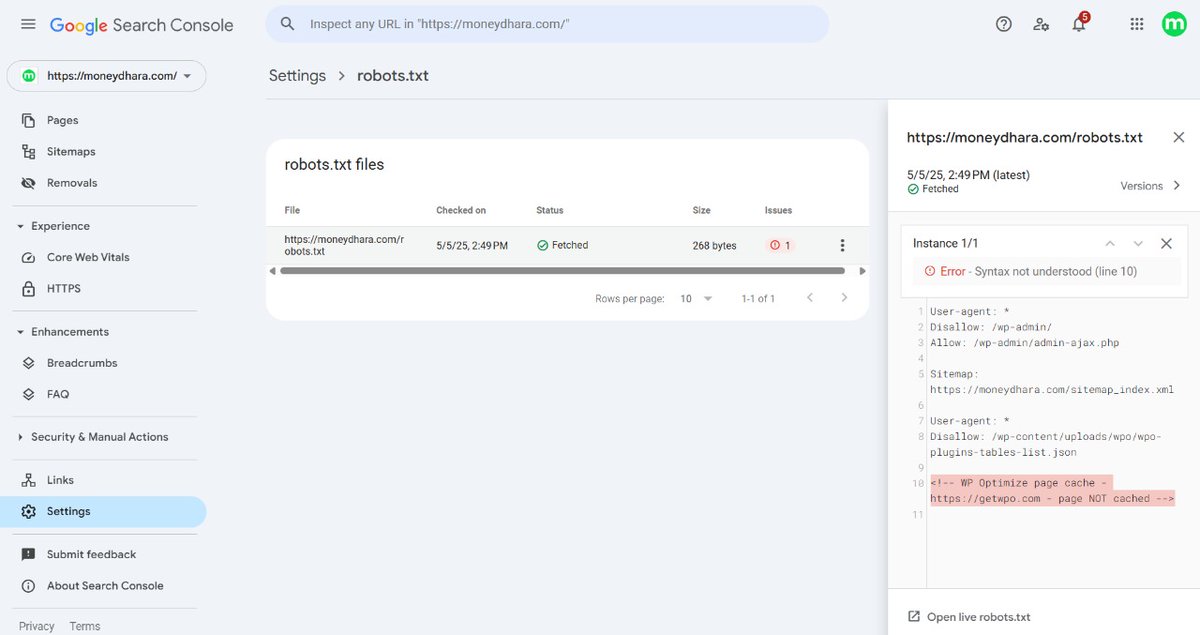This screenshot has height=635, width=1200.
Task: Go to next page of results
Action: point(845,298)
